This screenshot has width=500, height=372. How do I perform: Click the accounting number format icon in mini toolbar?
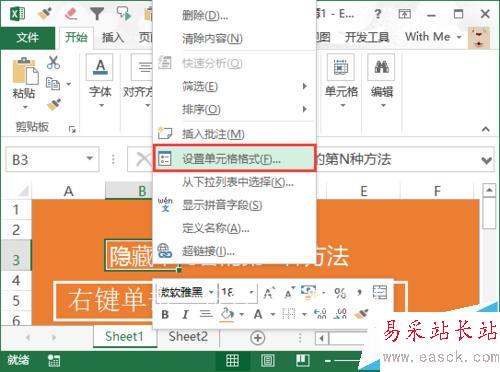[x=308, y=291]
